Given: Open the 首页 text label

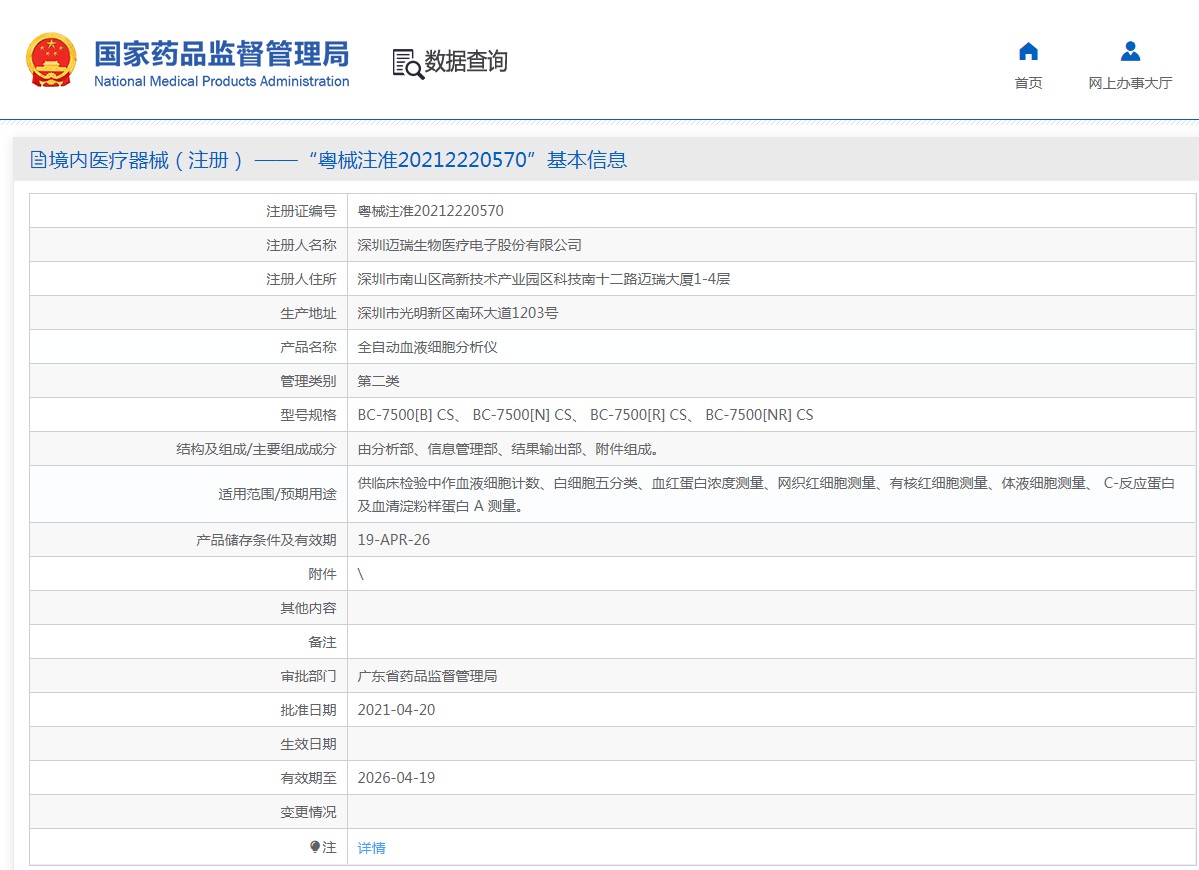Looking at the screenshot, I should point(1028,83).
